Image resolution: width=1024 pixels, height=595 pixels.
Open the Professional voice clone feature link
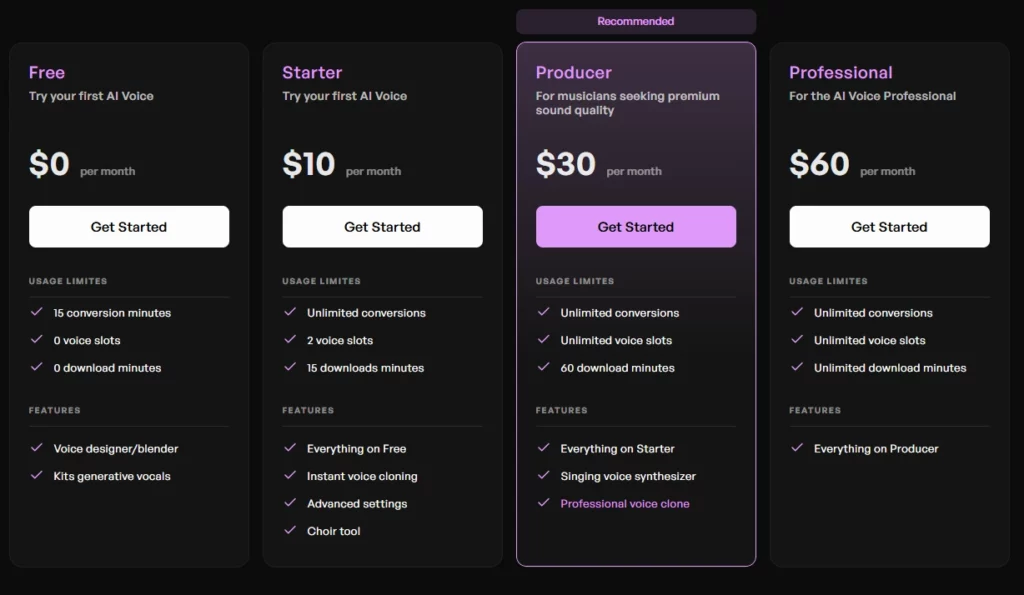click(625, 504)
